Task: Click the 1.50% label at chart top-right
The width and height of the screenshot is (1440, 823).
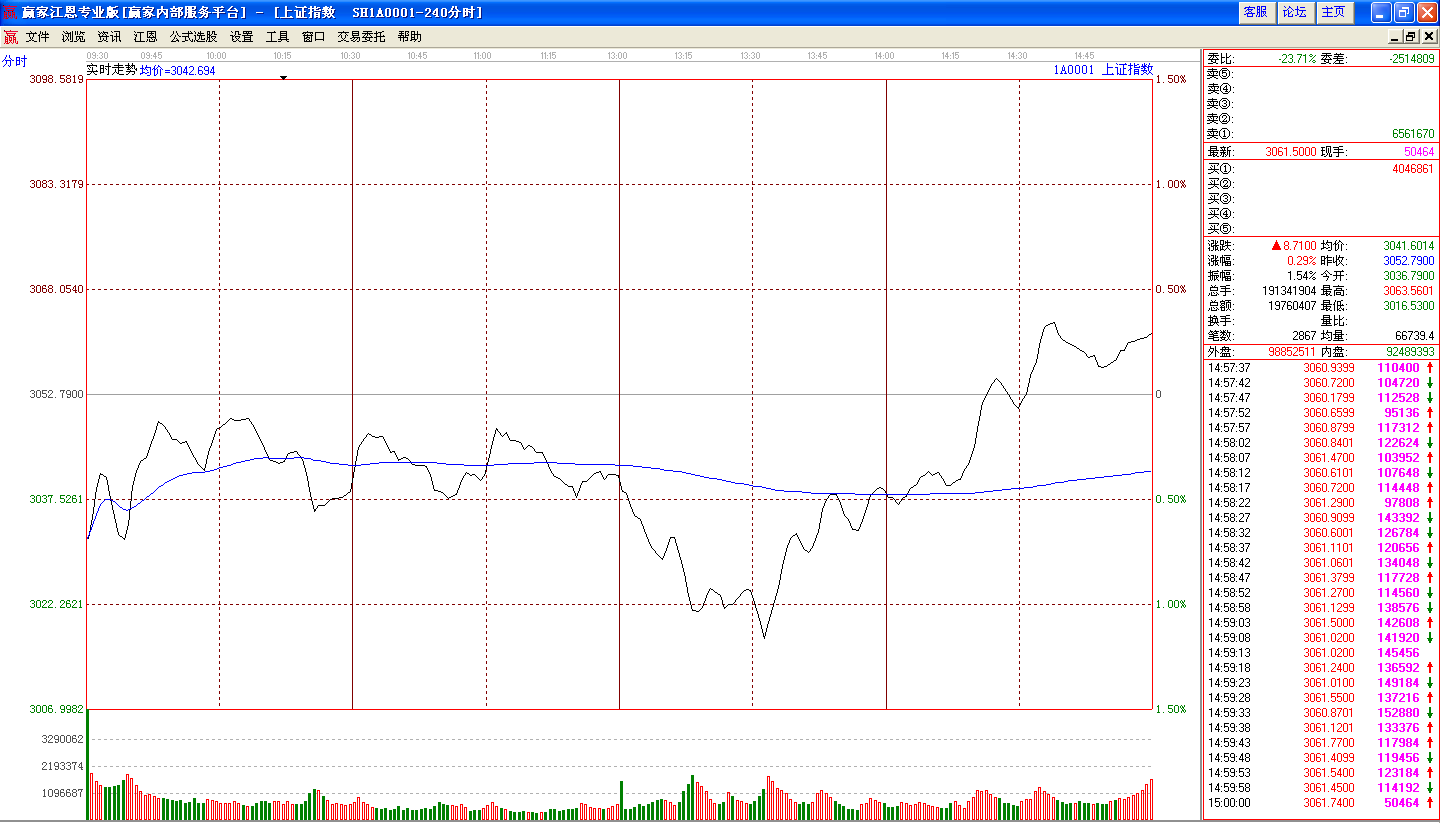Action: point(1171,79)
